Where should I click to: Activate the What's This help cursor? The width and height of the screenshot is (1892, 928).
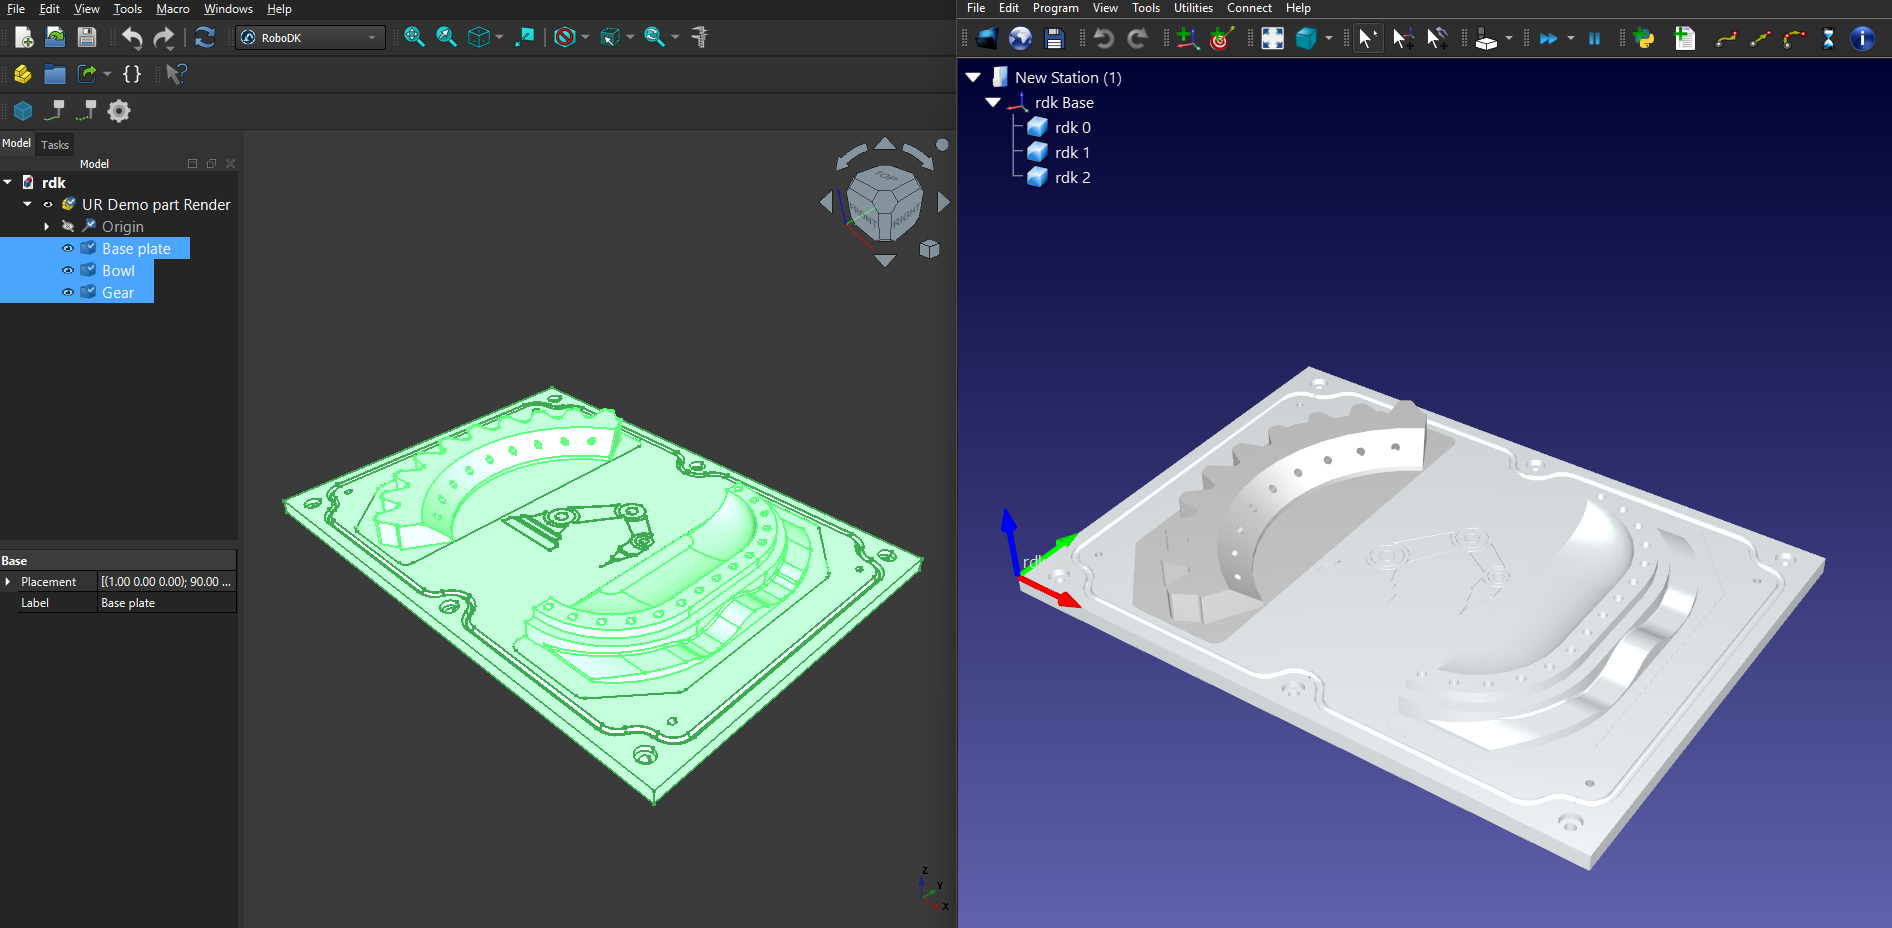pos(177,73)
